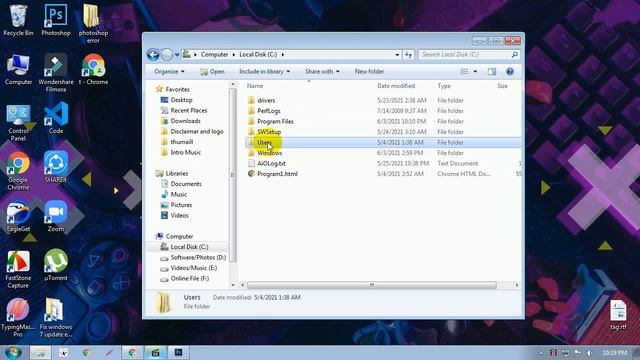Open Software/Photos (D:) drive in sidebar

[198, 258]
